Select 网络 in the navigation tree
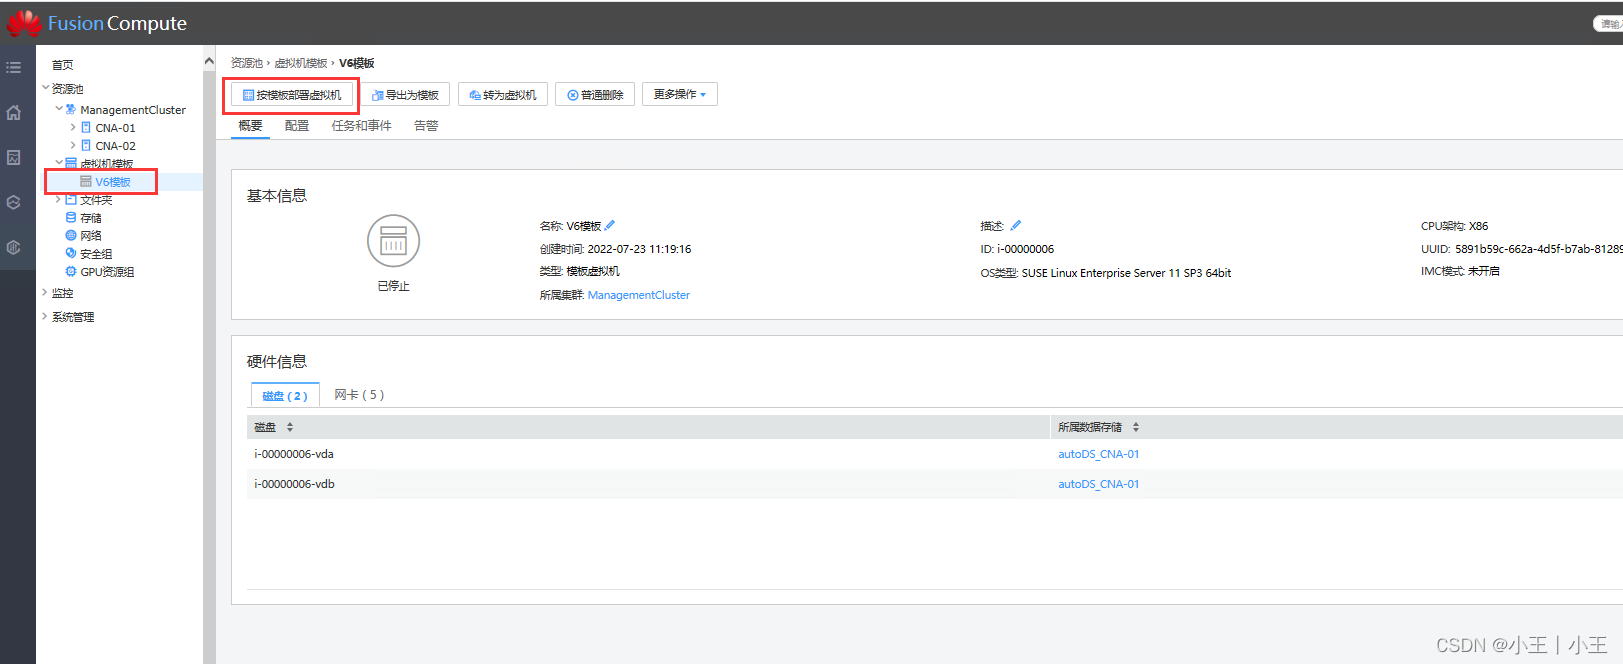 tap(91, 236)
